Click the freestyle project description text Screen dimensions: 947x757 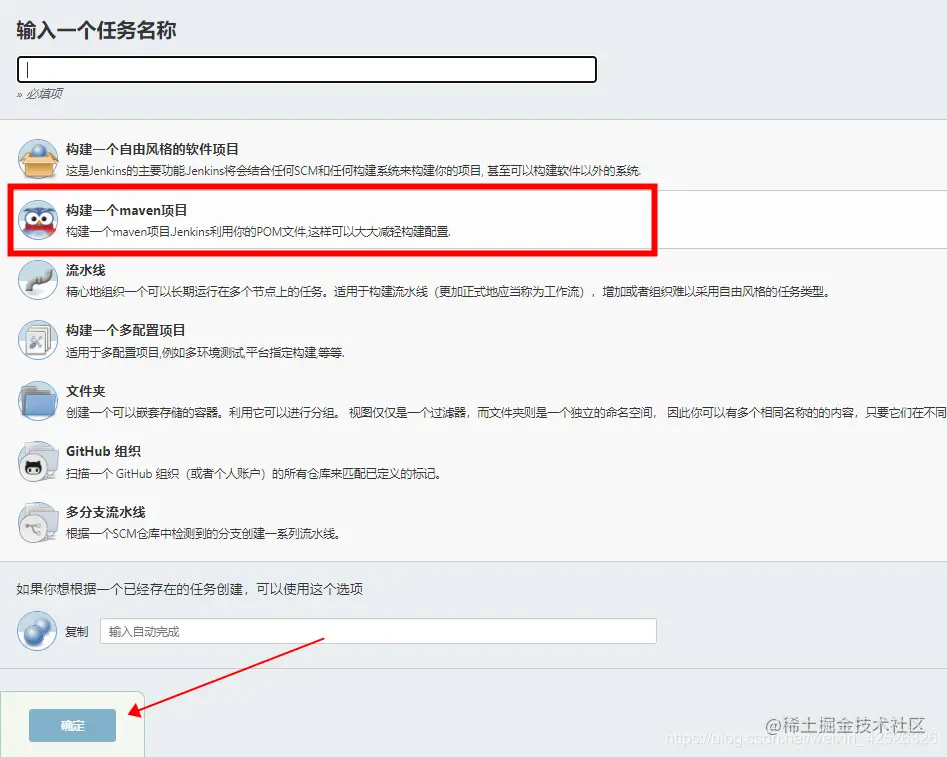353,171
